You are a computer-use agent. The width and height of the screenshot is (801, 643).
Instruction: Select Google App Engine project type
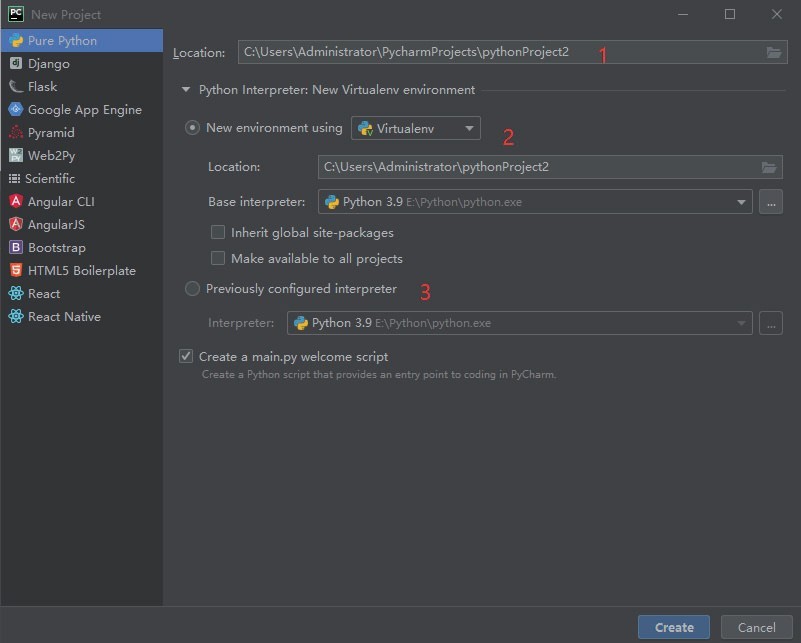point(82,109)
